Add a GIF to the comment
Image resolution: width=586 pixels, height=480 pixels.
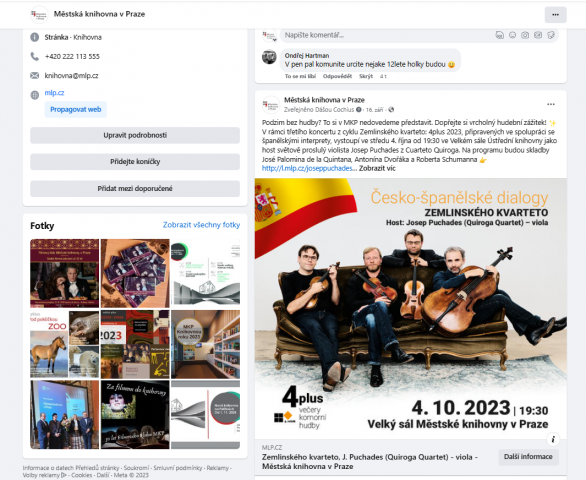538,35
